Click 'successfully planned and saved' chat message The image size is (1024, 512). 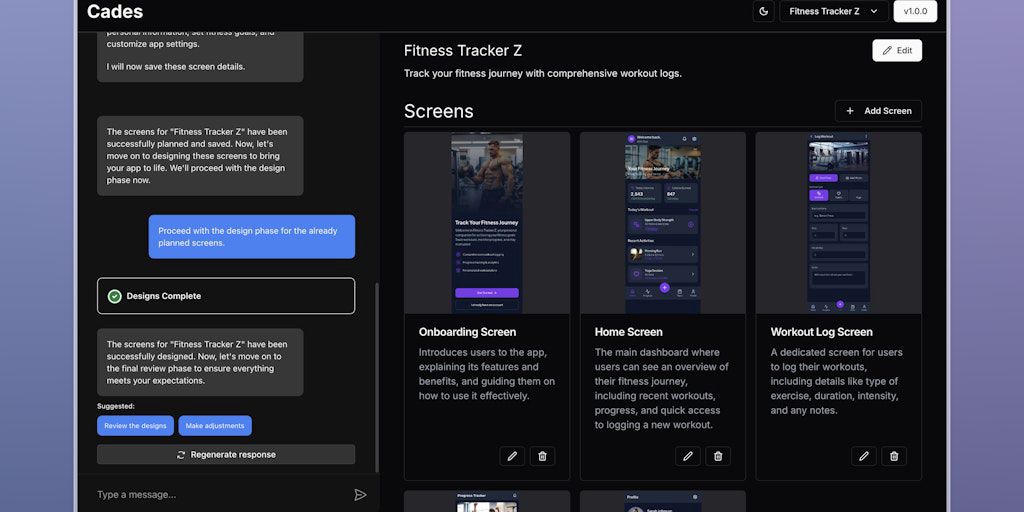pos(200,155)
